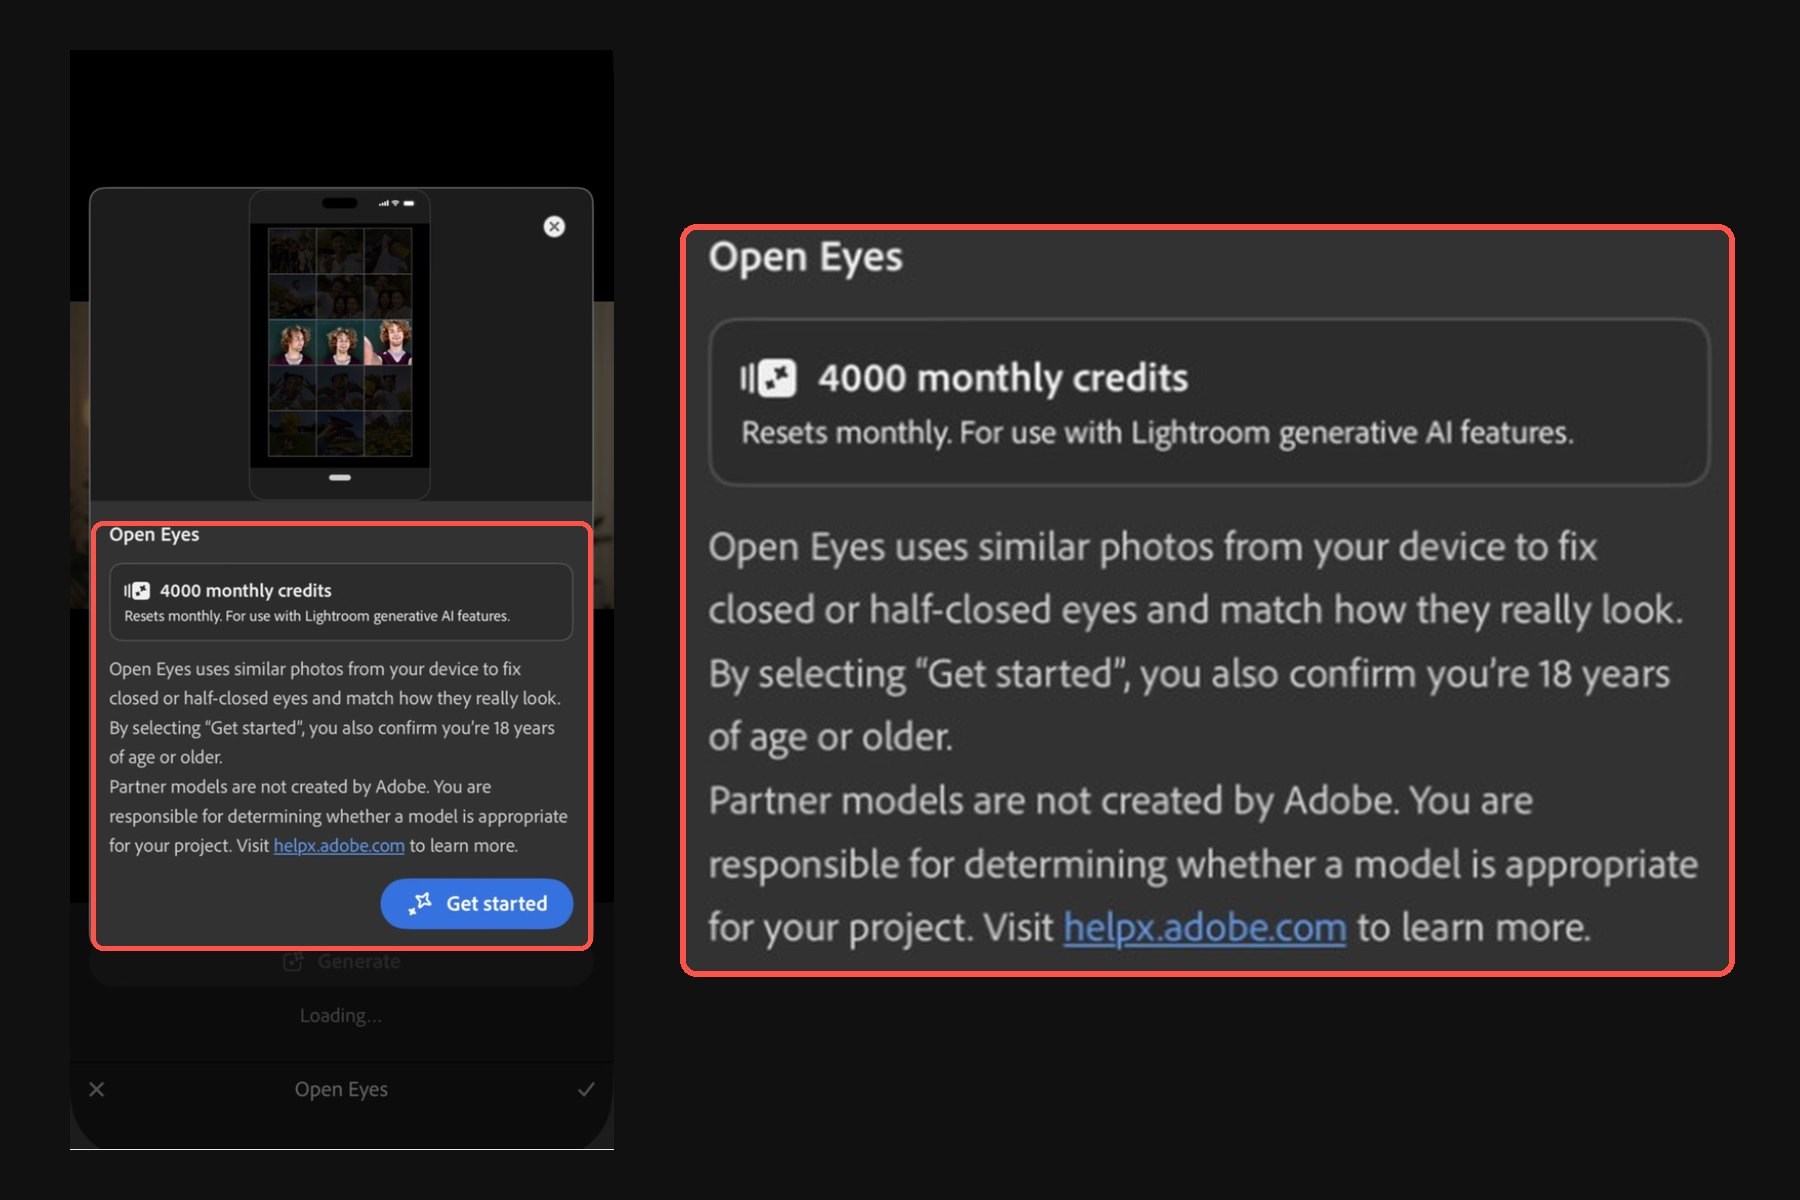Select the photo grid preview thumbnail
The height and width of the screenshot is (1200, 1800).
[340, 341]
